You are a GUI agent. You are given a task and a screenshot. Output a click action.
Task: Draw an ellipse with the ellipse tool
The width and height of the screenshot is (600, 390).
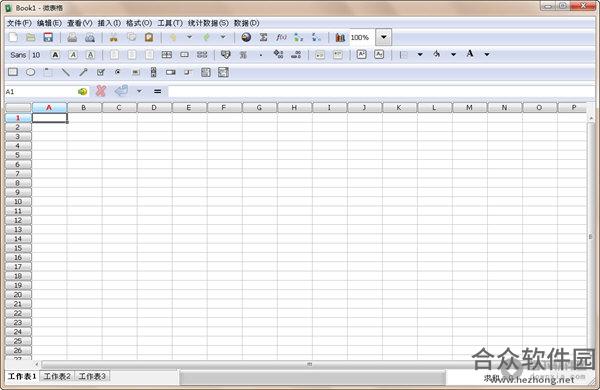31,72
